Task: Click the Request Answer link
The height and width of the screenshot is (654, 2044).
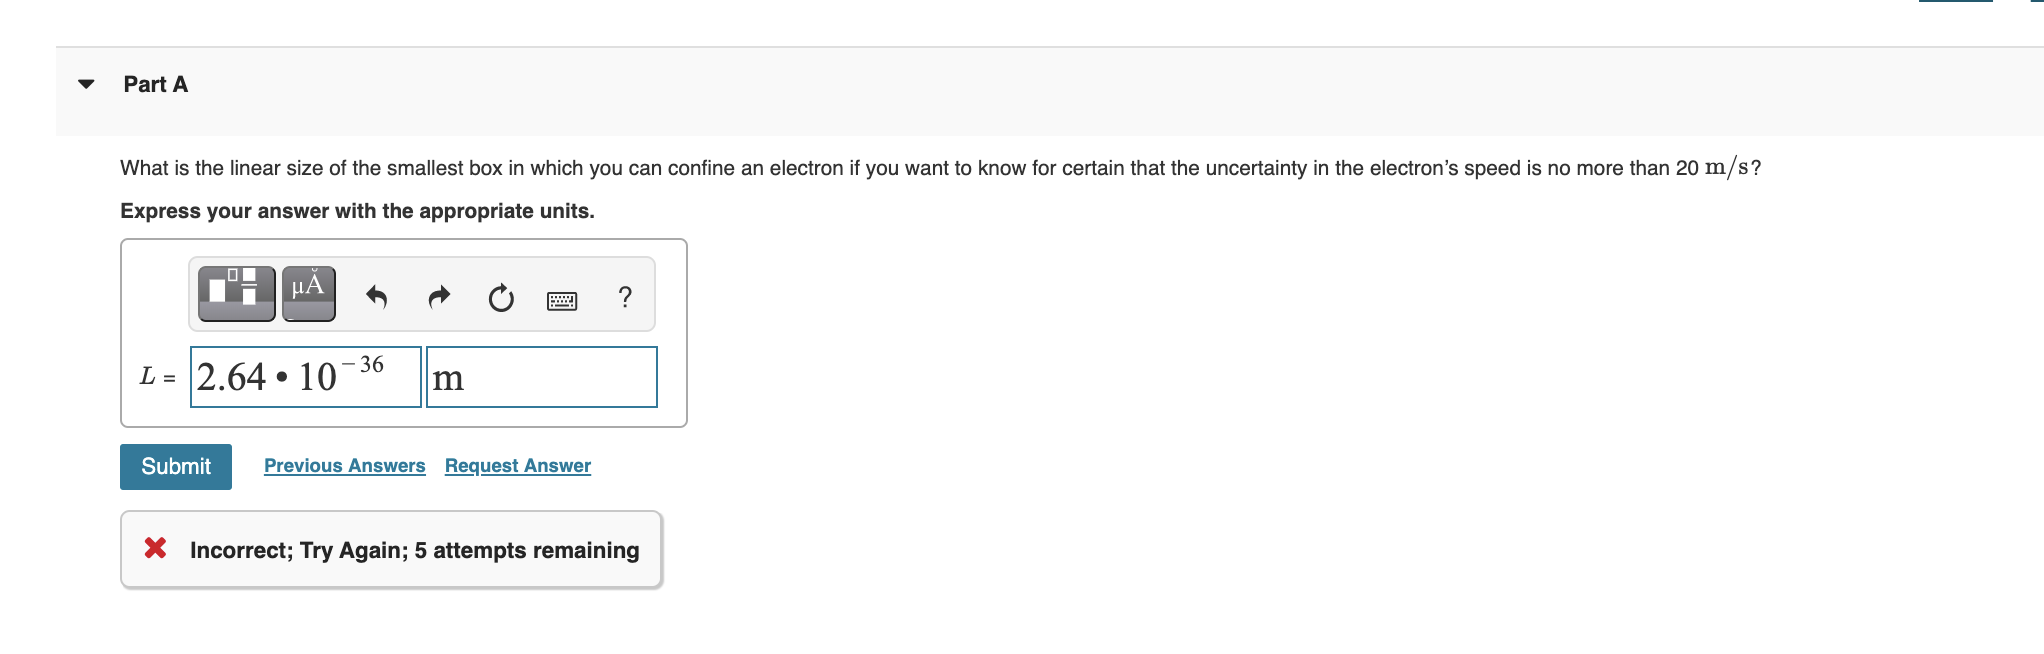Action: pos(518,466)
